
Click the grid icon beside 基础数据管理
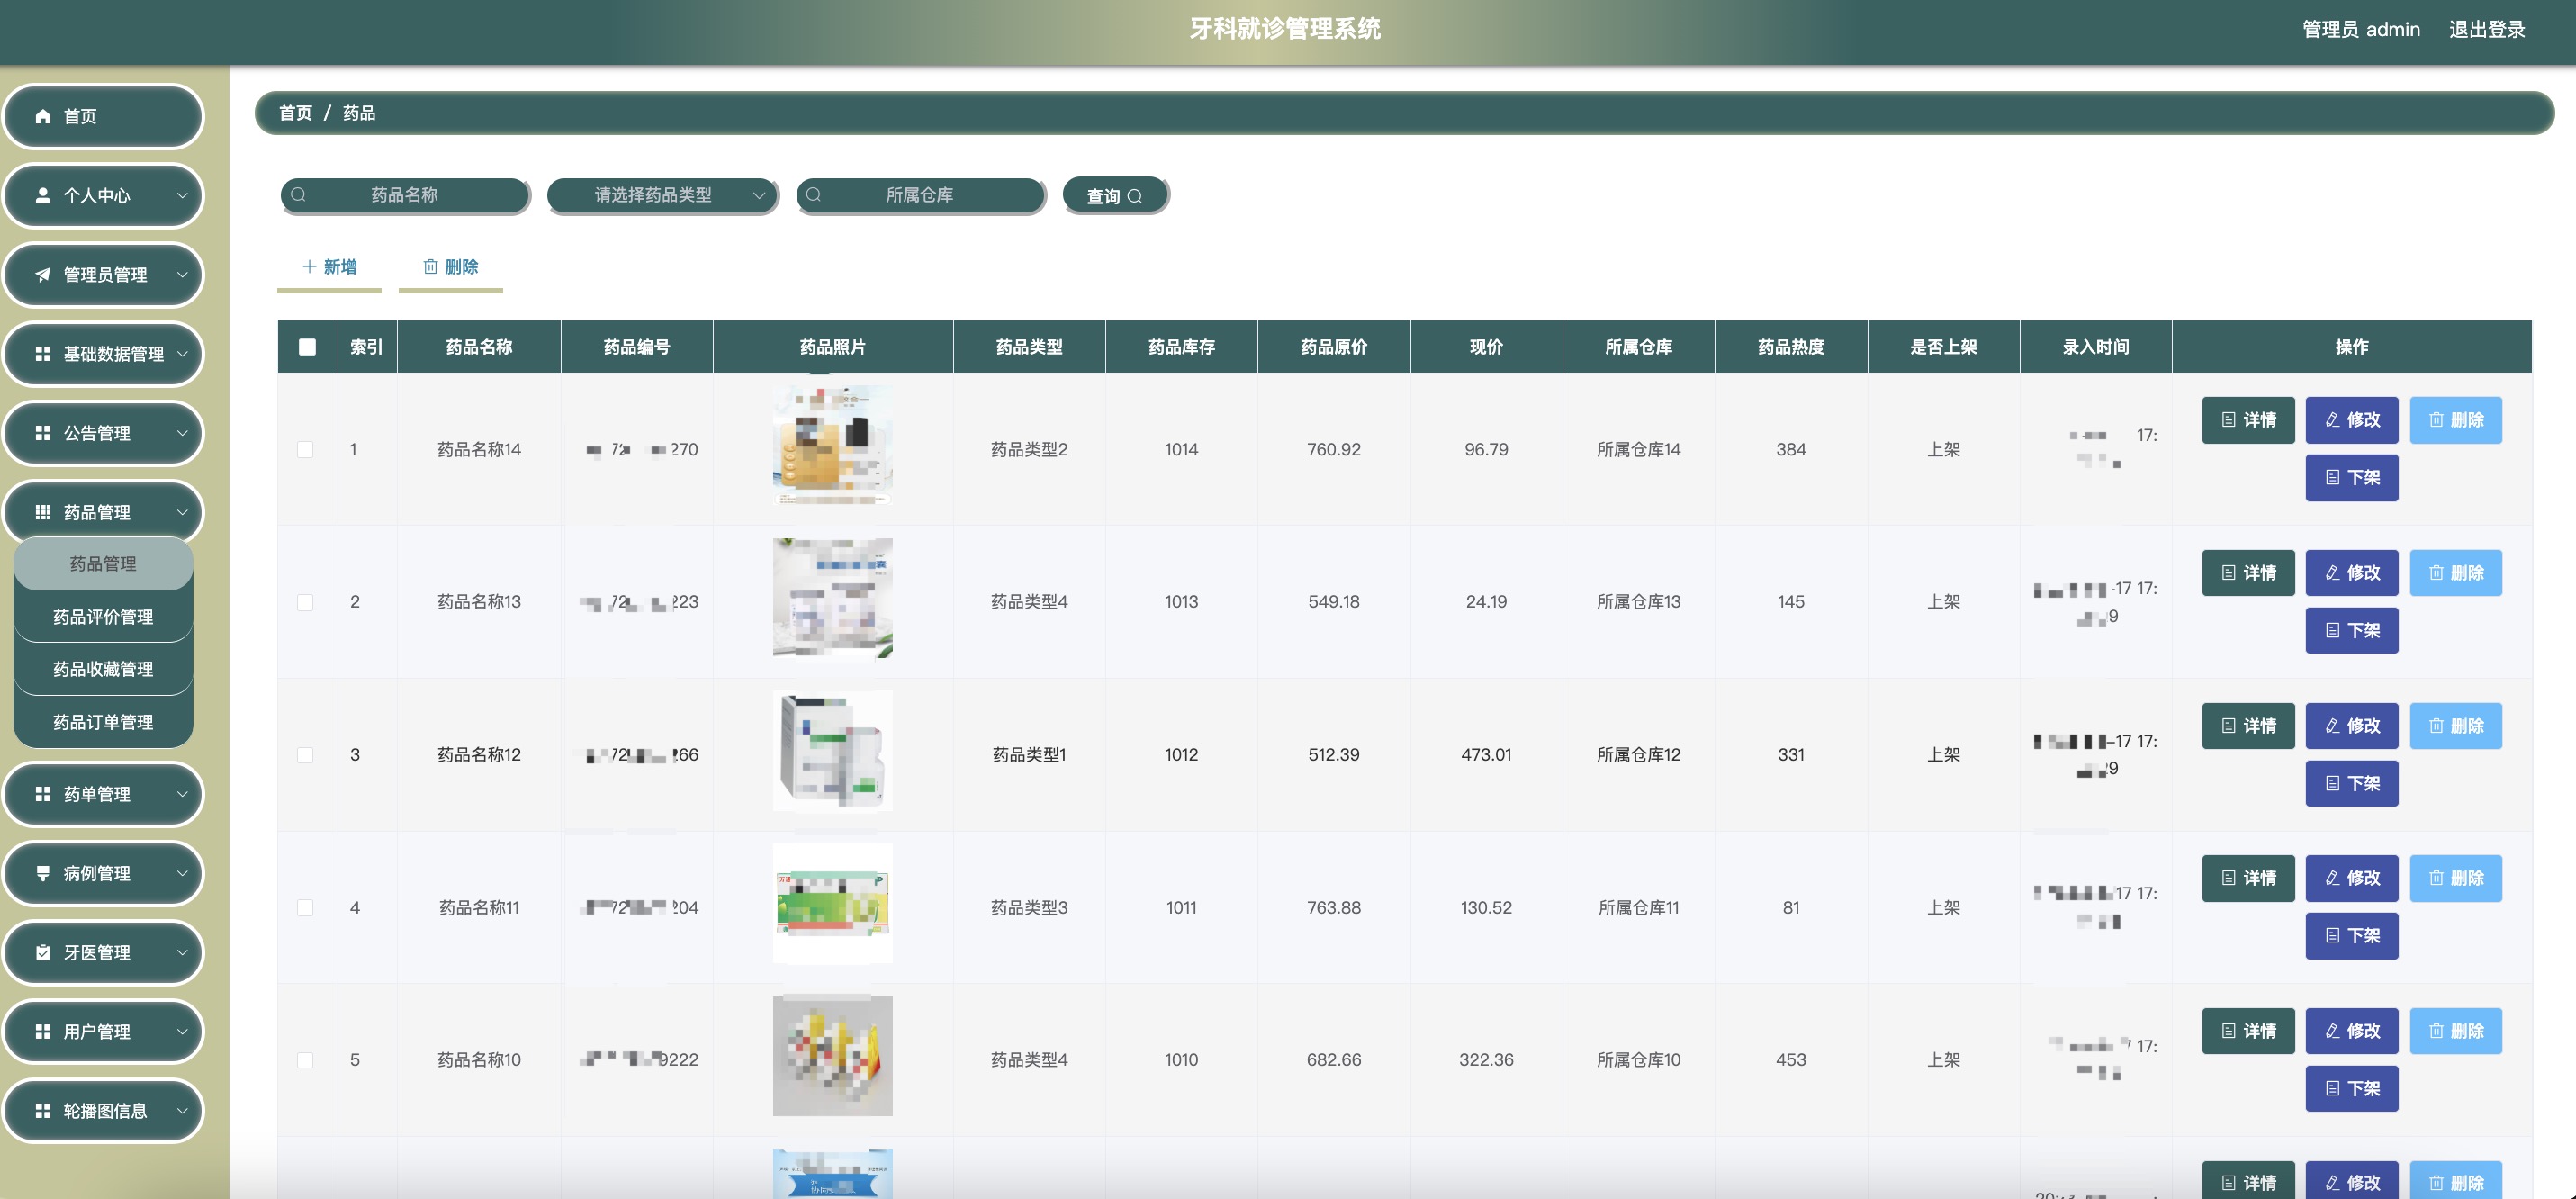(x=43, y=353)
